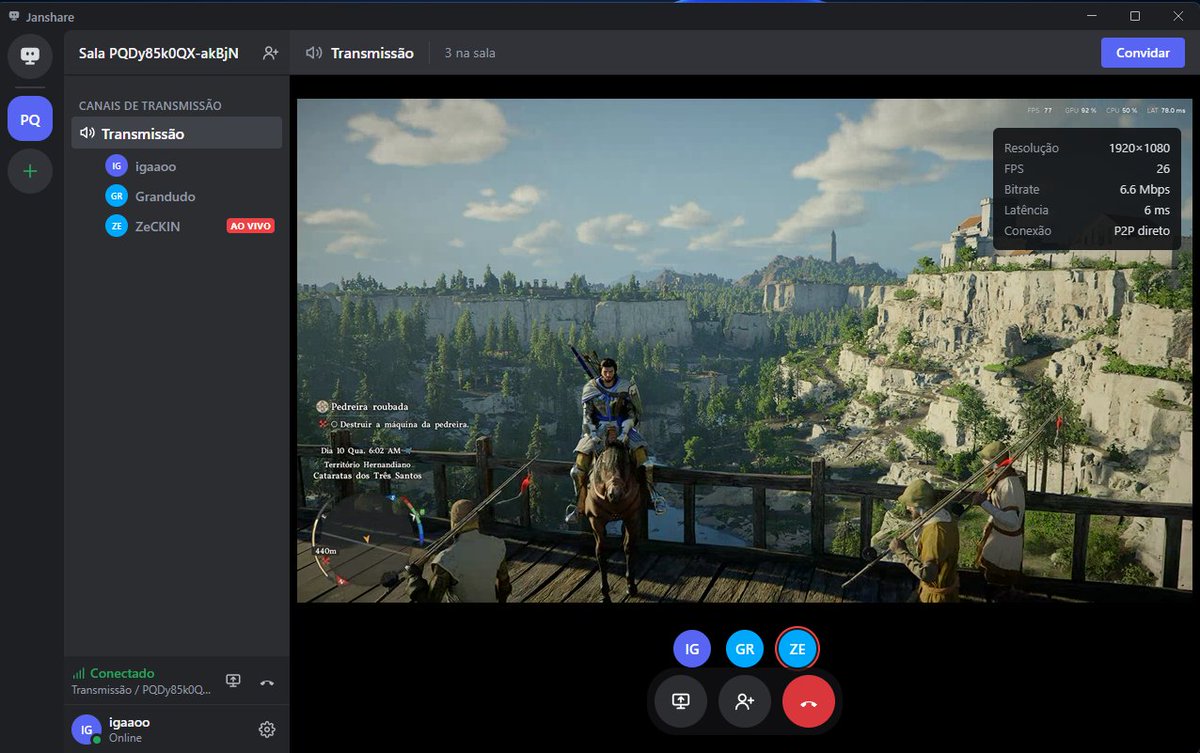Click the '3 na sala' count text
Viewport: 1200px width, 753px height.
tap(470, 53)
